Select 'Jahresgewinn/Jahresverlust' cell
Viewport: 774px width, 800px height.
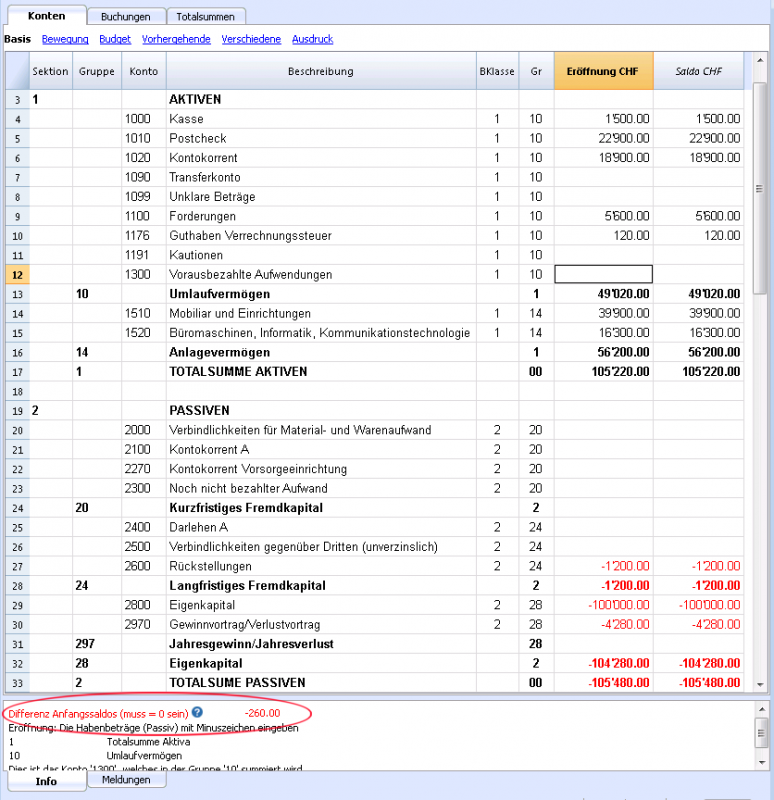click(x=321, y=644)
